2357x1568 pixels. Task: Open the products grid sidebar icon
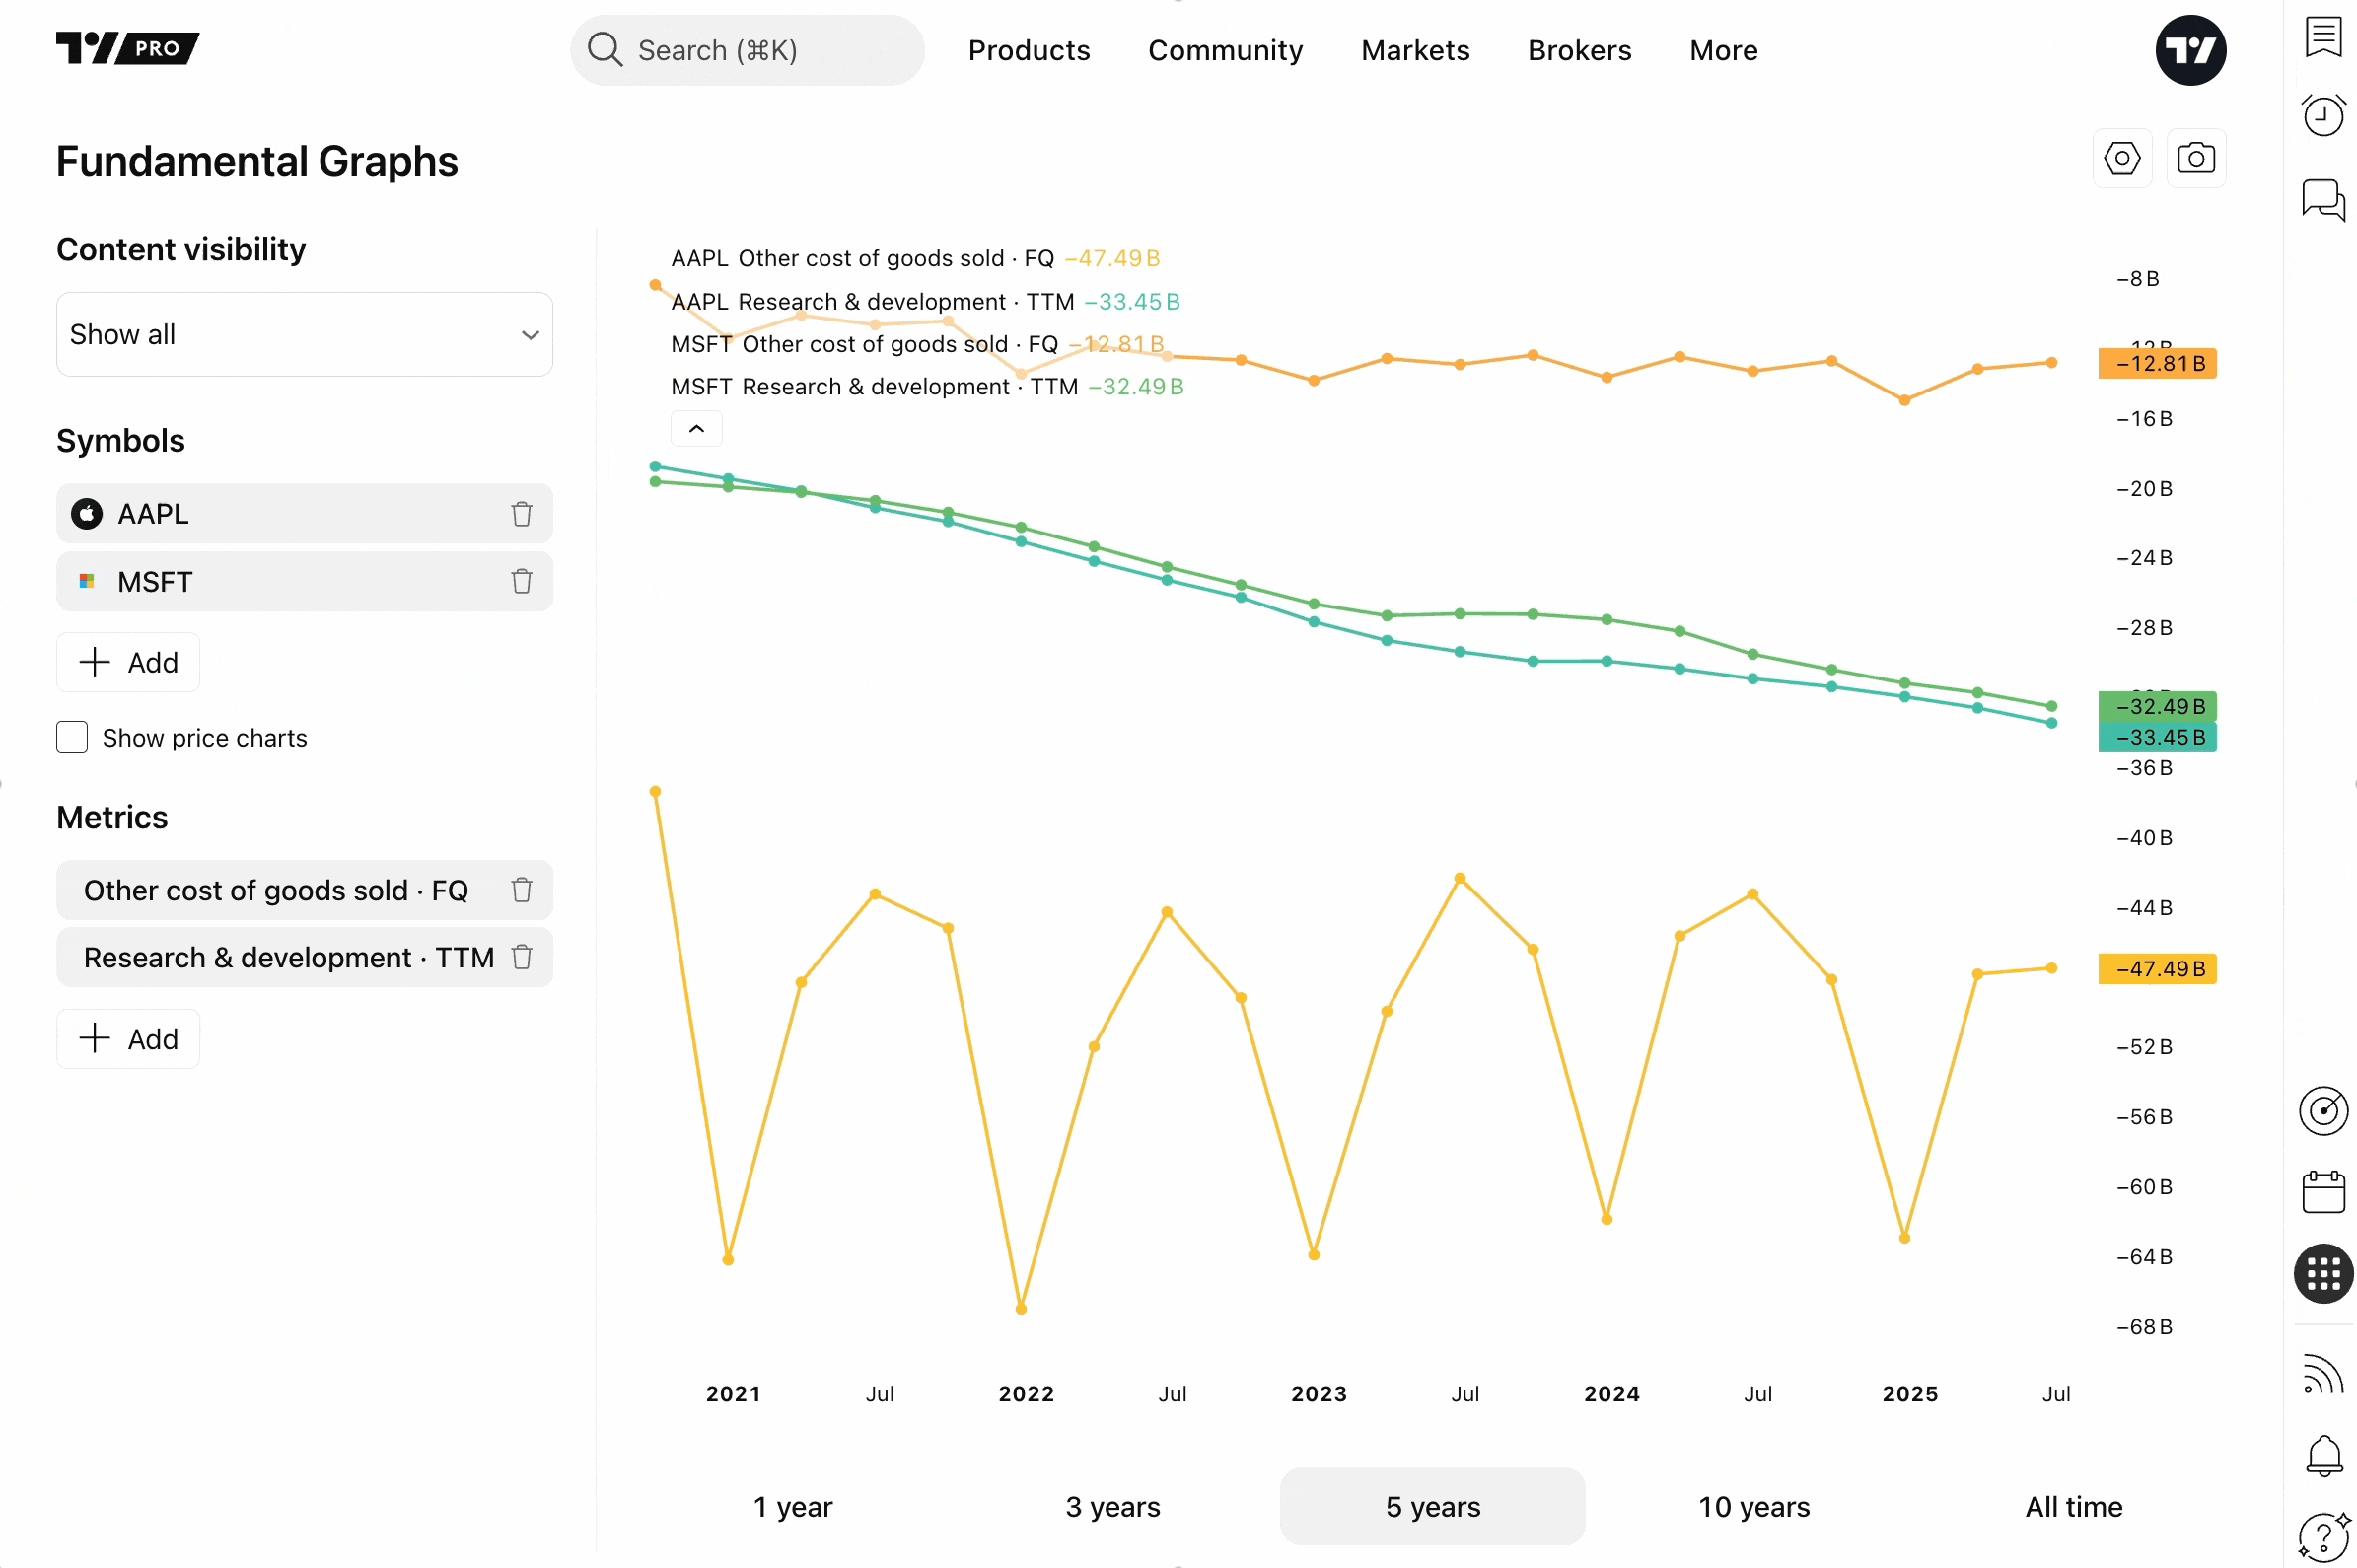point(2322,1273)
